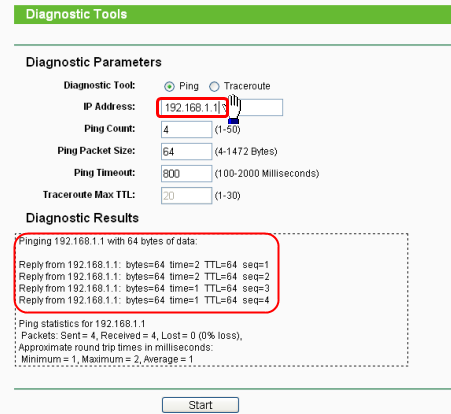
Task: Click the Diagnostic Results heading
Action: 82,218
